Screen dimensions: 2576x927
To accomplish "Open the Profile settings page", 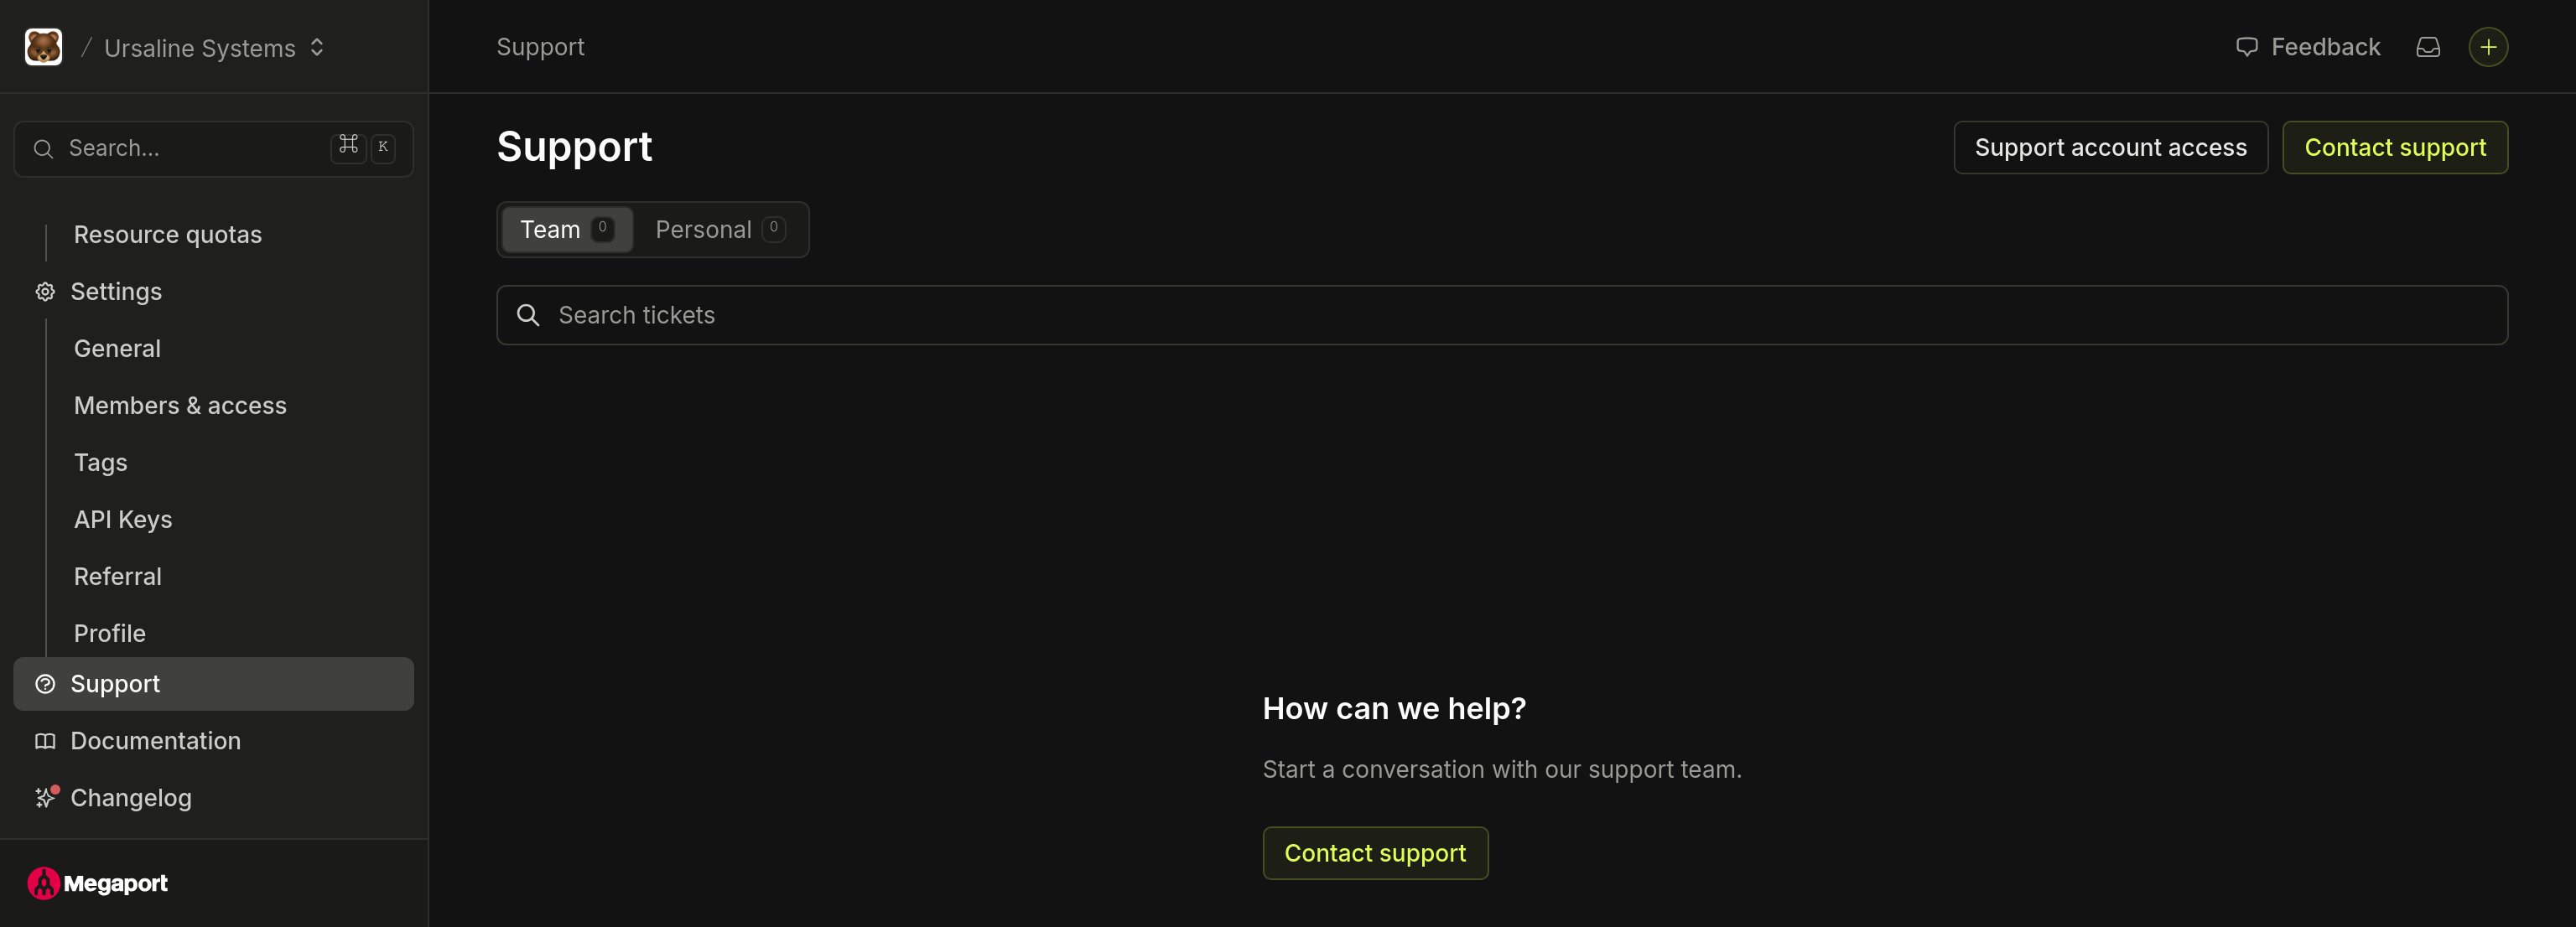I will [x=109, y=633].
